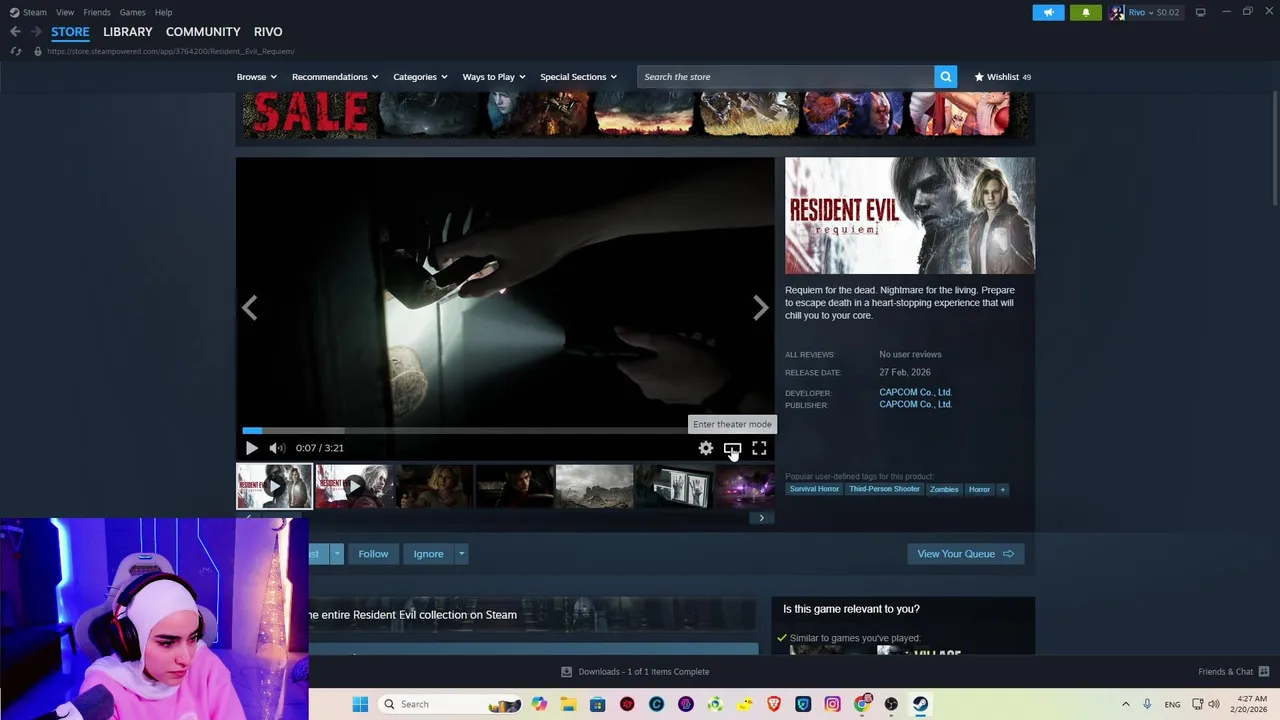
Task: Show the next media with right arrow
Action: pyautogui.click(x=760, y=308)
